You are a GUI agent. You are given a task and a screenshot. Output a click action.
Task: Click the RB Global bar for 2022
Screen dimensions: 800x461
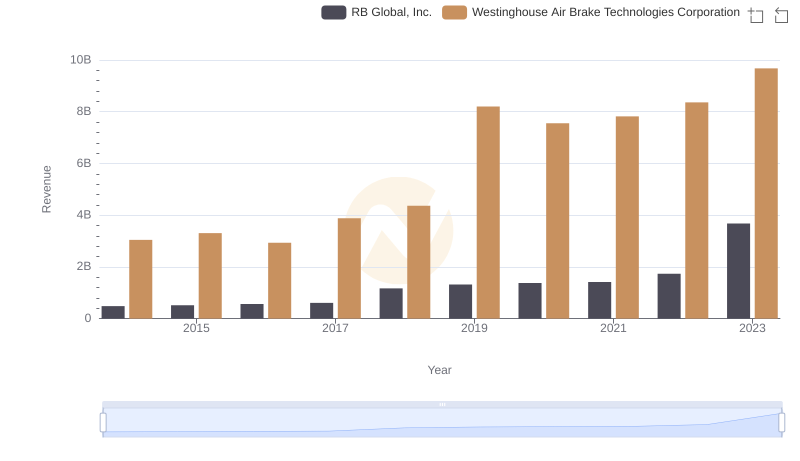tap(669, 296)
